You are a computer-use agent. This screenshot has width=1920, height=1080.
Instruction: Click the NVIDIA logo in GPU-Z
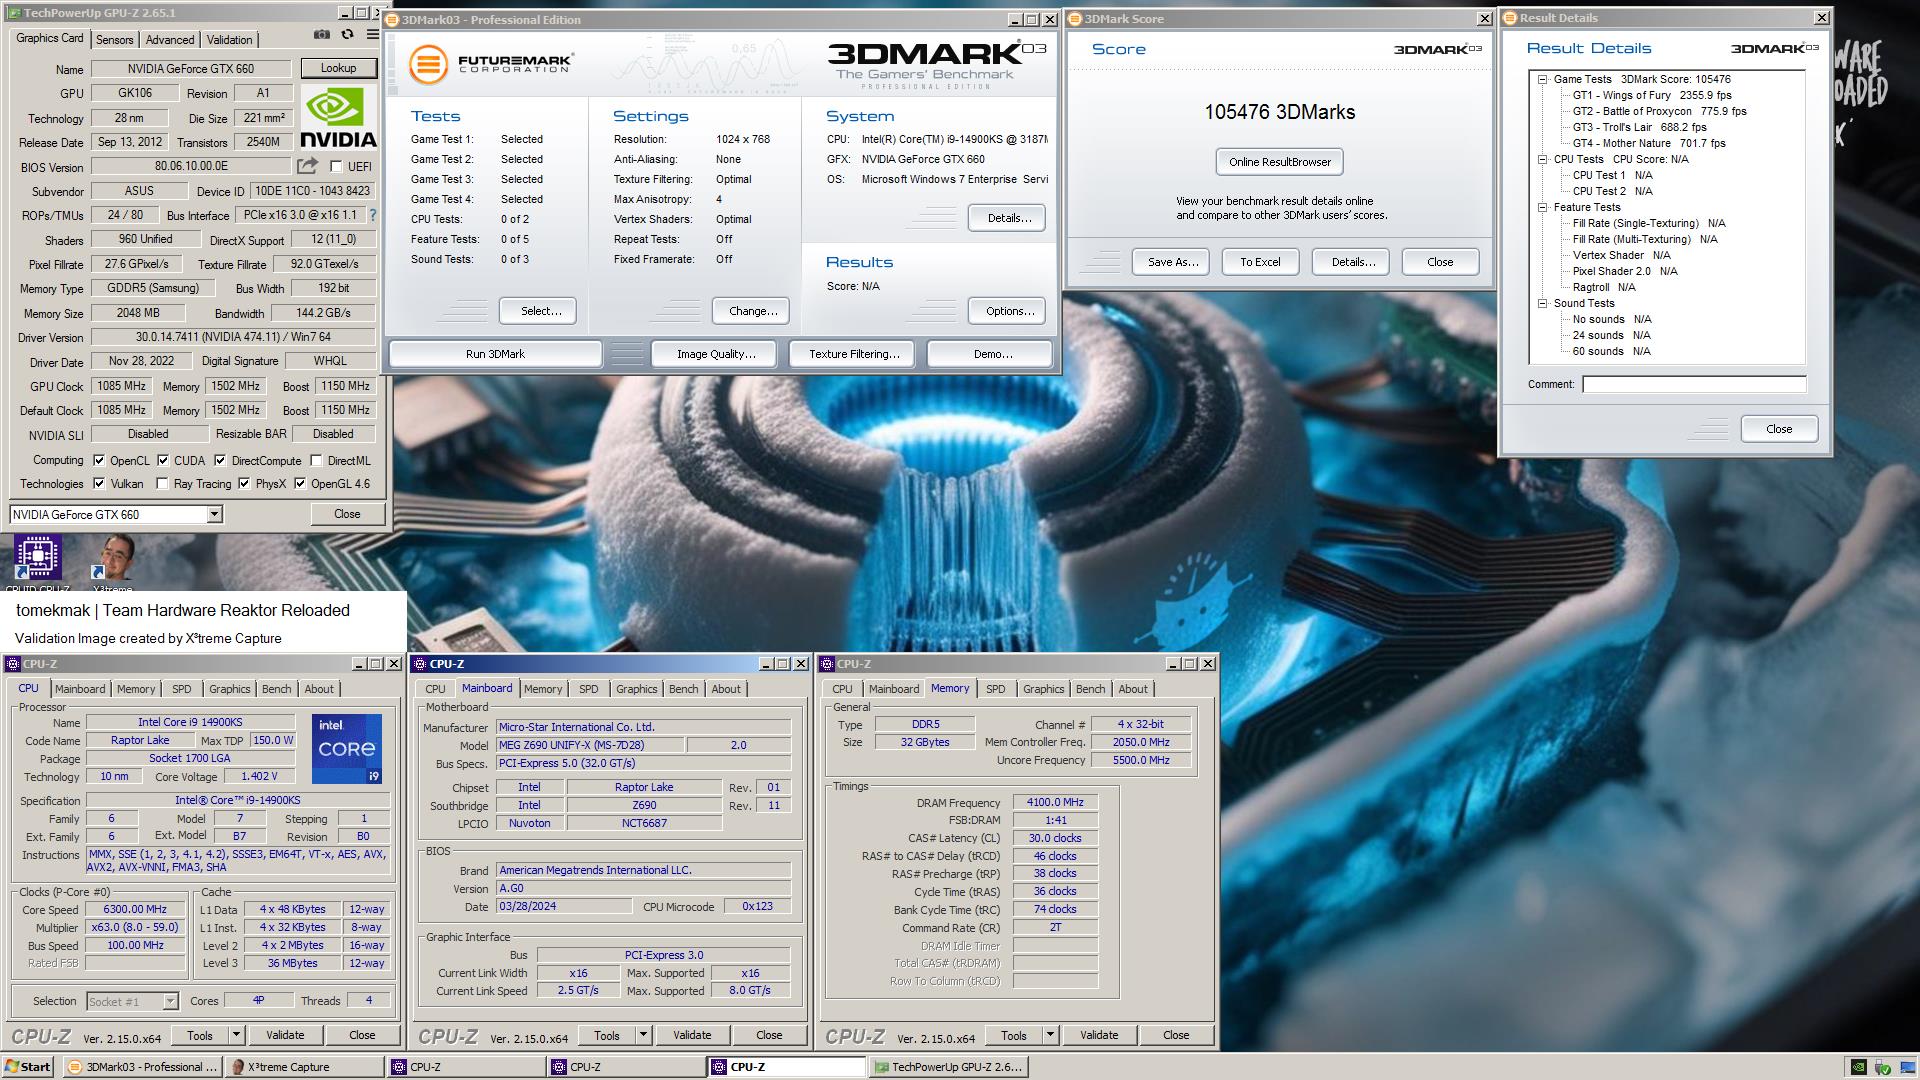point(337,117)
